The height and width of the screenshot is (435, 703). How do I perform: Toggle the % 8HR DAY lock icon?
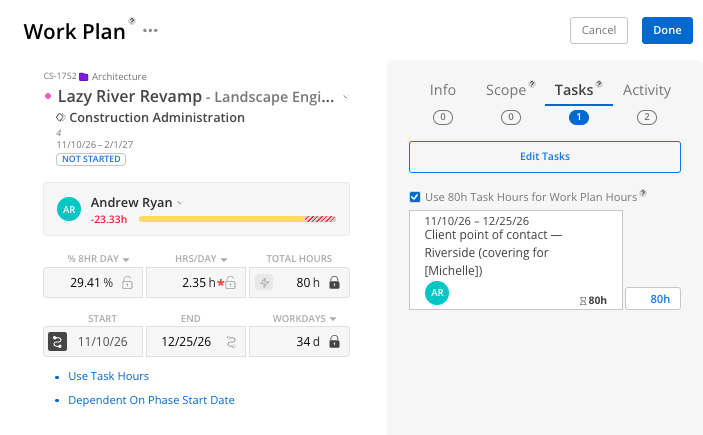(127, 283)
